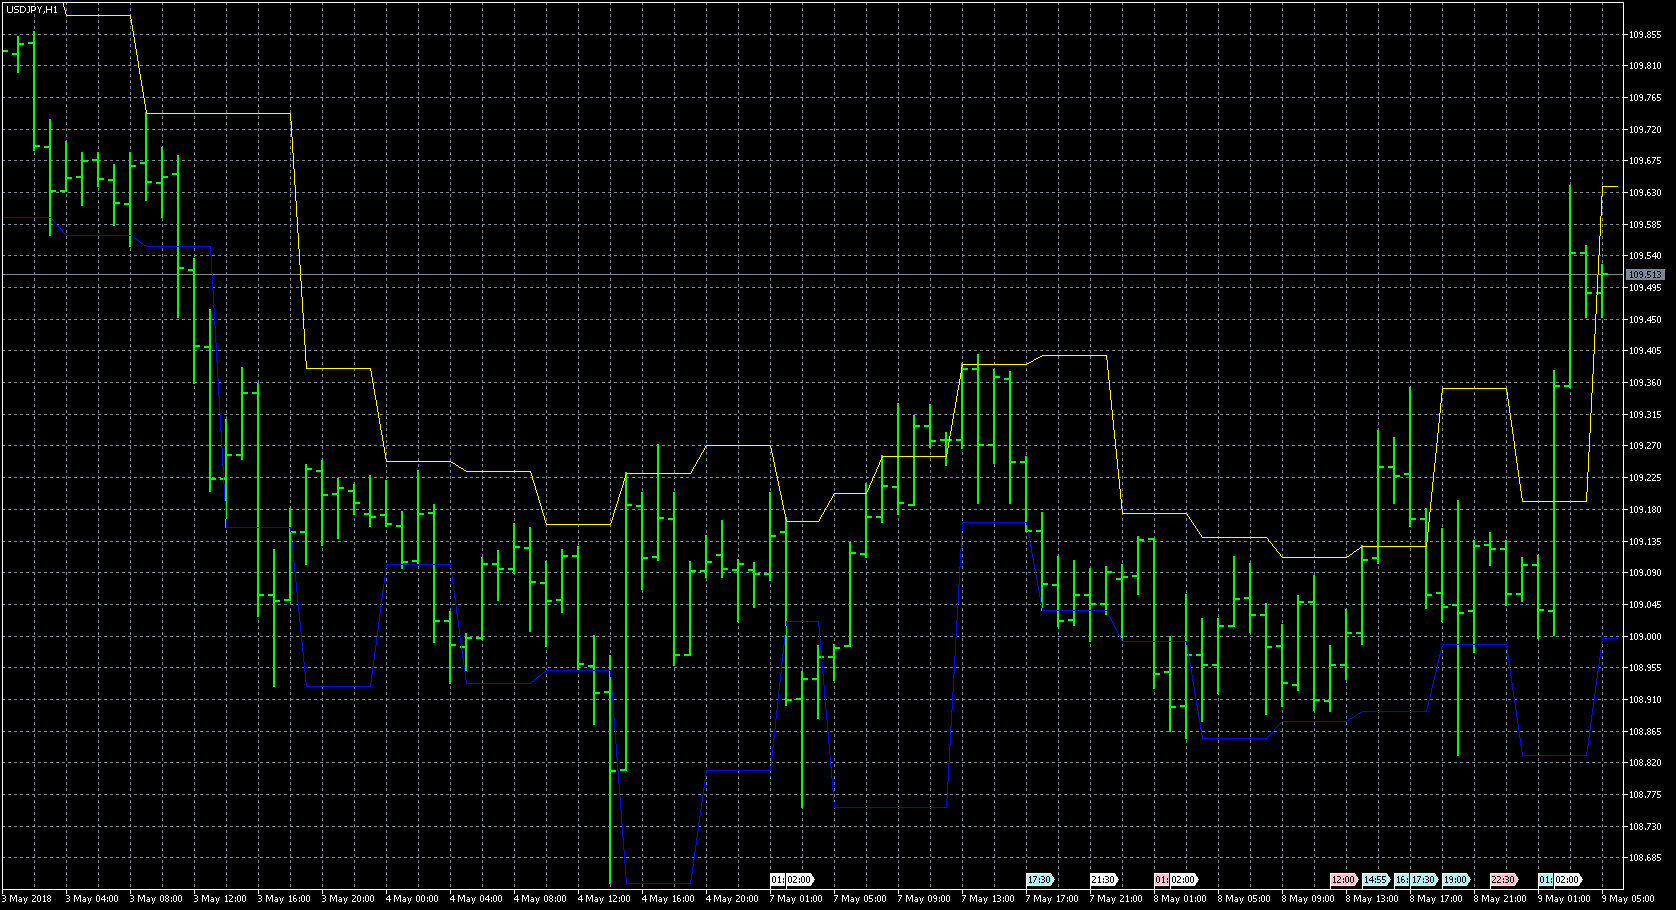Select the 02:00 marker near 7 May 01:00
Viewport: 1676px width, 910px height.
pos(800,880)
